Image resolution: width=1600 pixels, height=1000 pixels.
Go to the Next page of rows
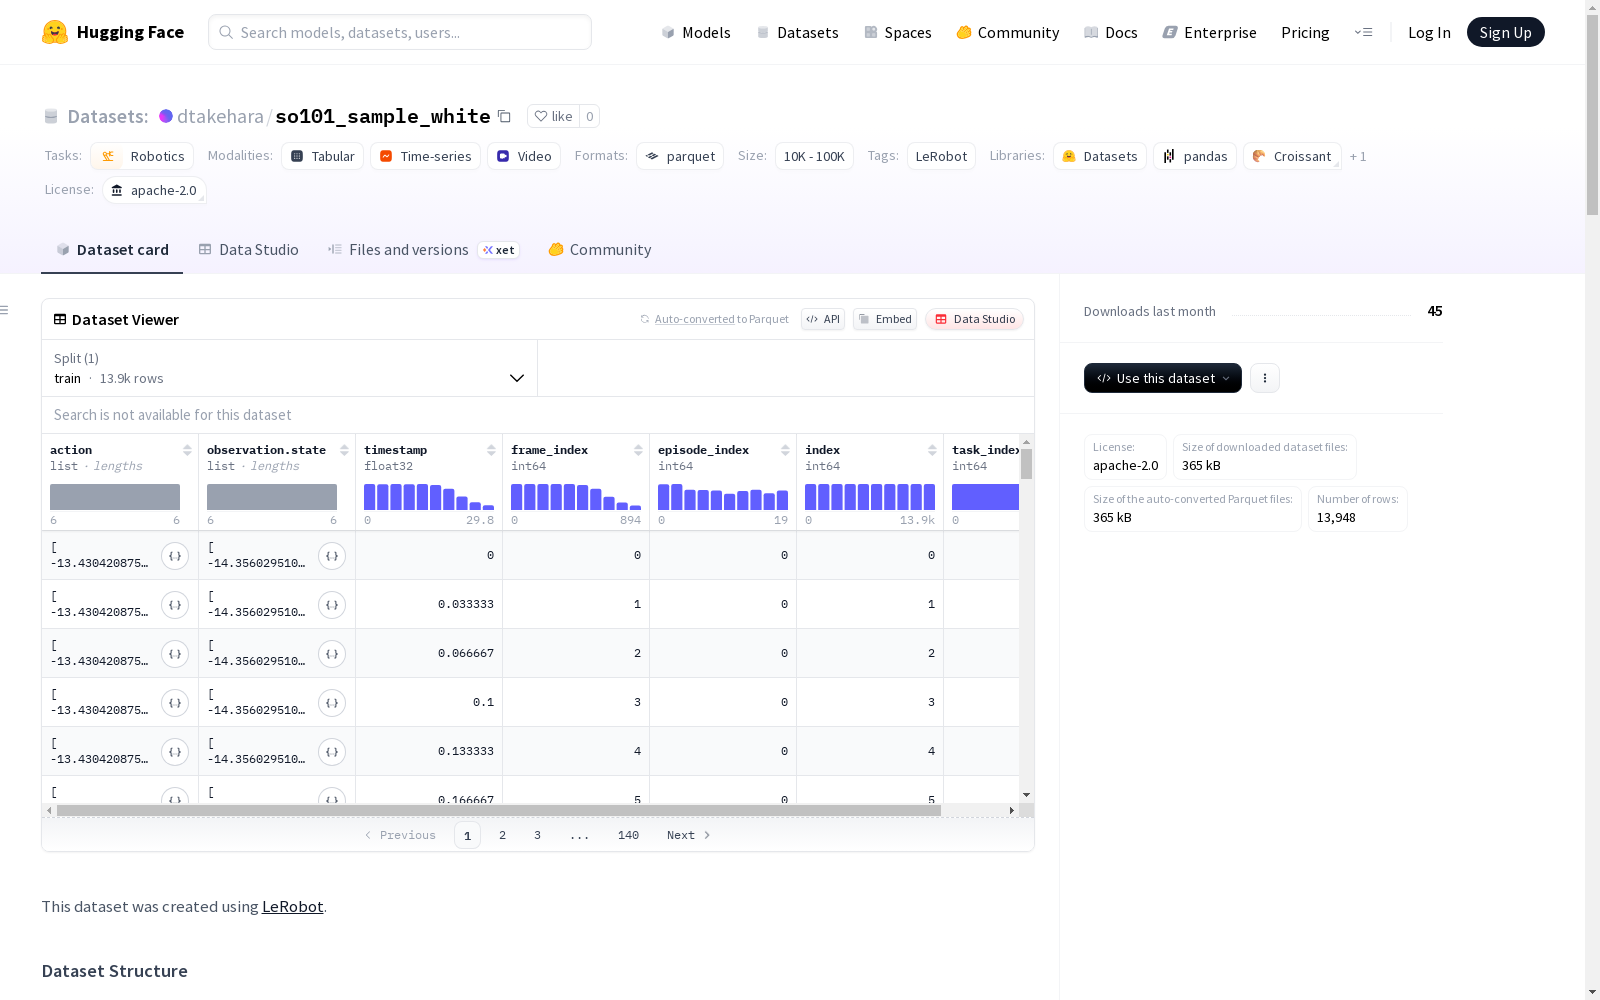[x=689, y=835]
